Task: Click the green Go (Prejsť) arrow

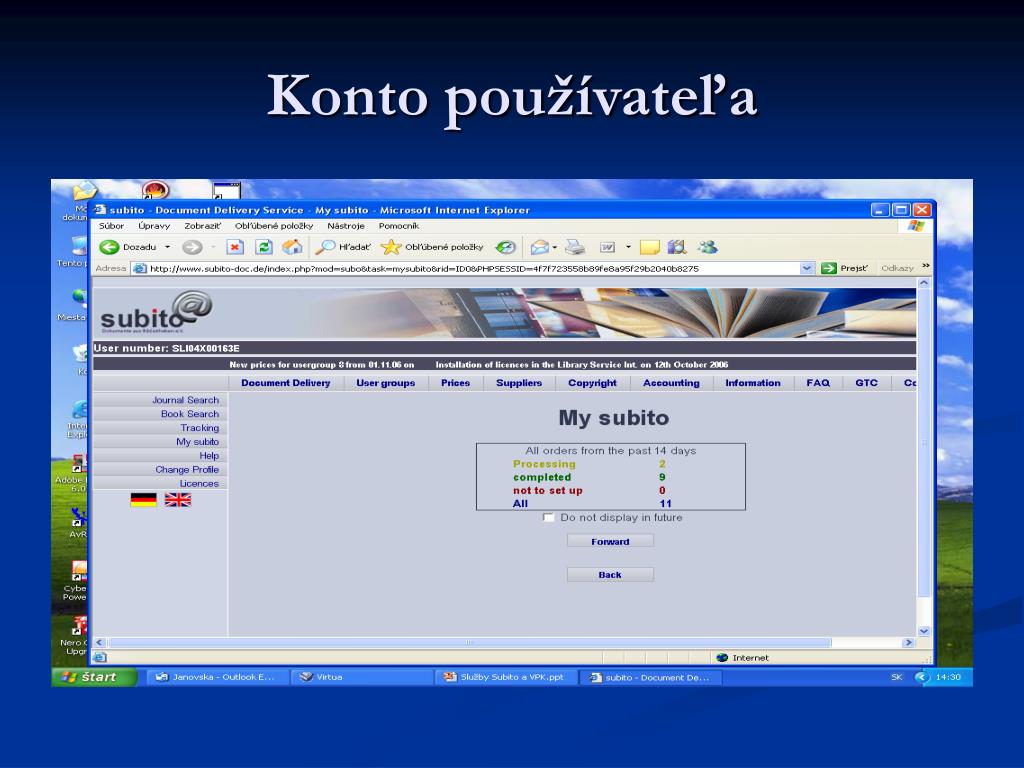Action: pyautogui.click(x=829, y=268)
